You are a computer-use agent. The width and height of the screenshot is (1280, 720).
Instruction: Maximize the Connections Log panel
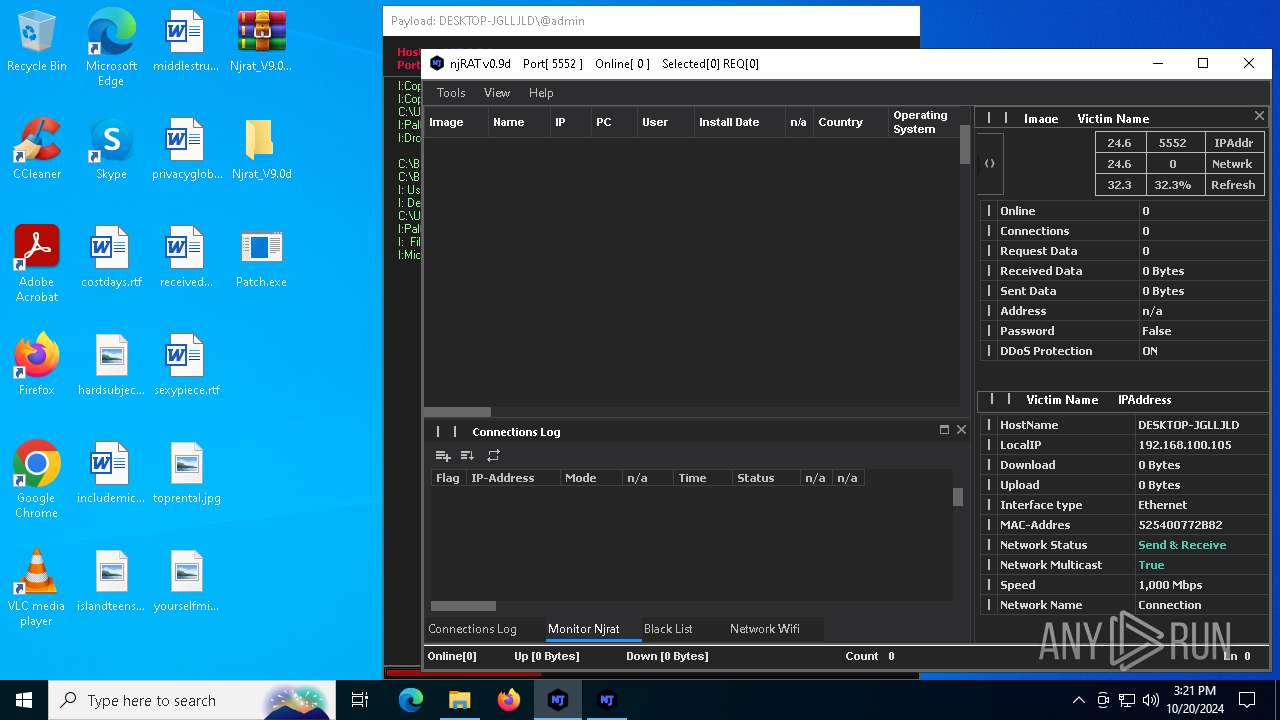pyautogui.click(x=944, y=430)
